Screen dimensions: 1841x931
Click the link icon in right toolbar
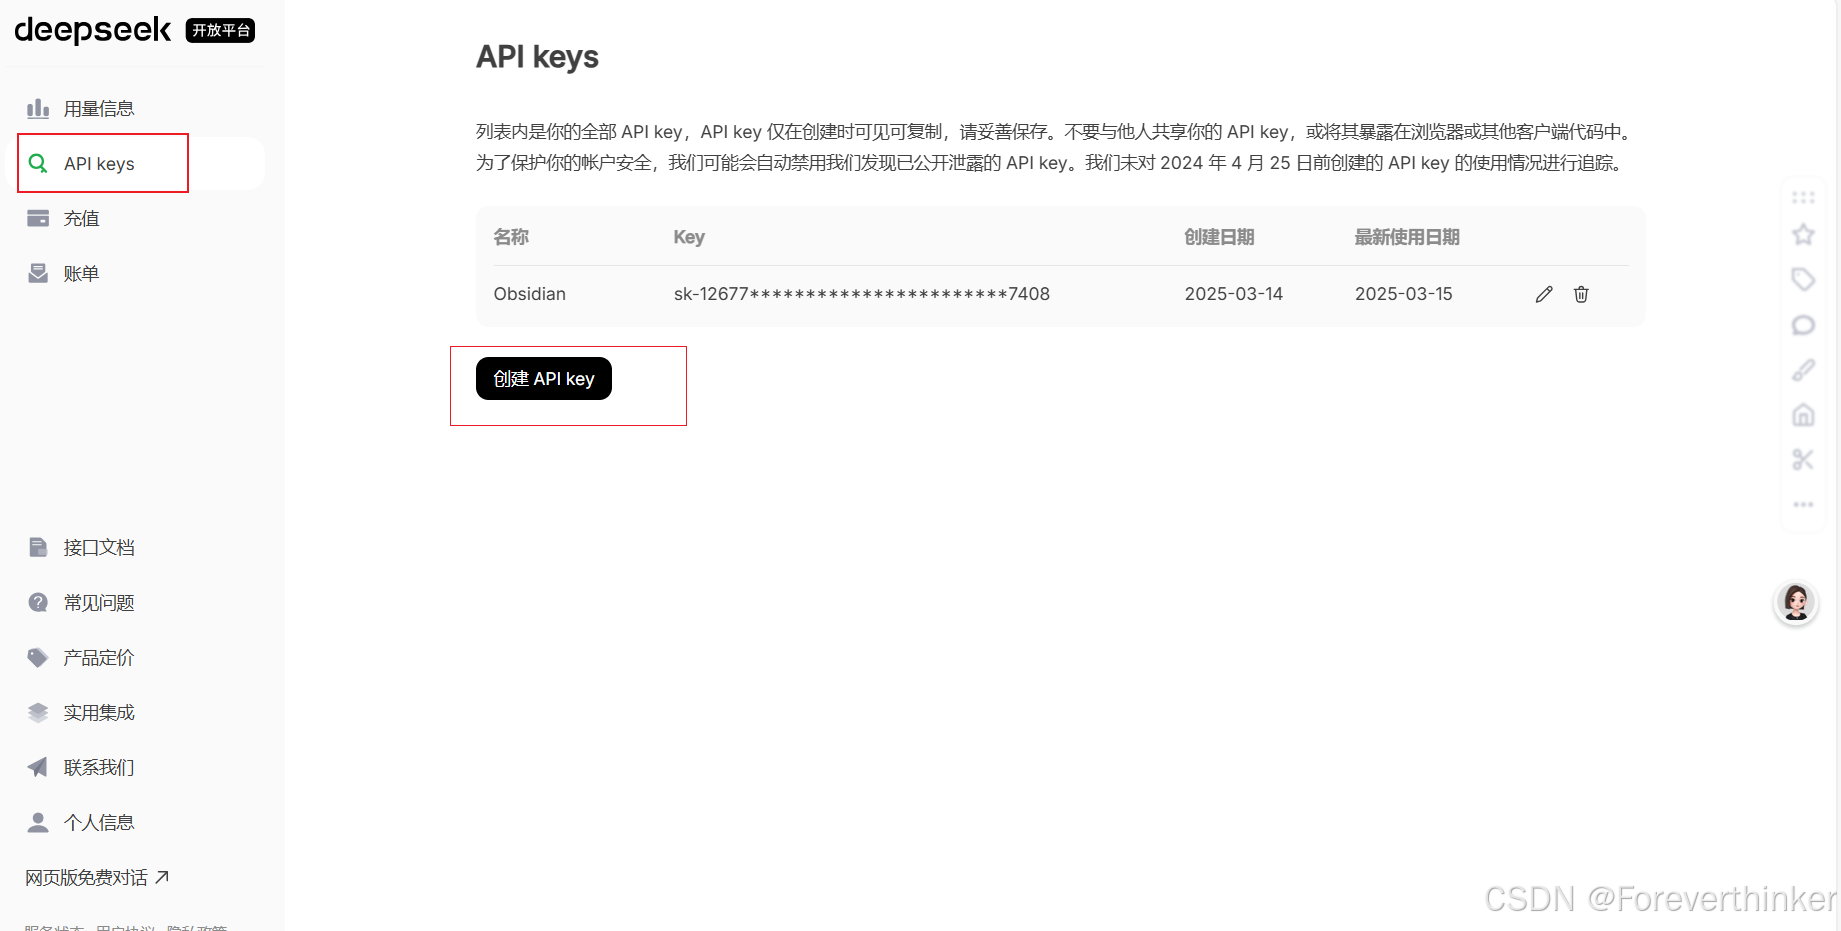coord(1803,370)
